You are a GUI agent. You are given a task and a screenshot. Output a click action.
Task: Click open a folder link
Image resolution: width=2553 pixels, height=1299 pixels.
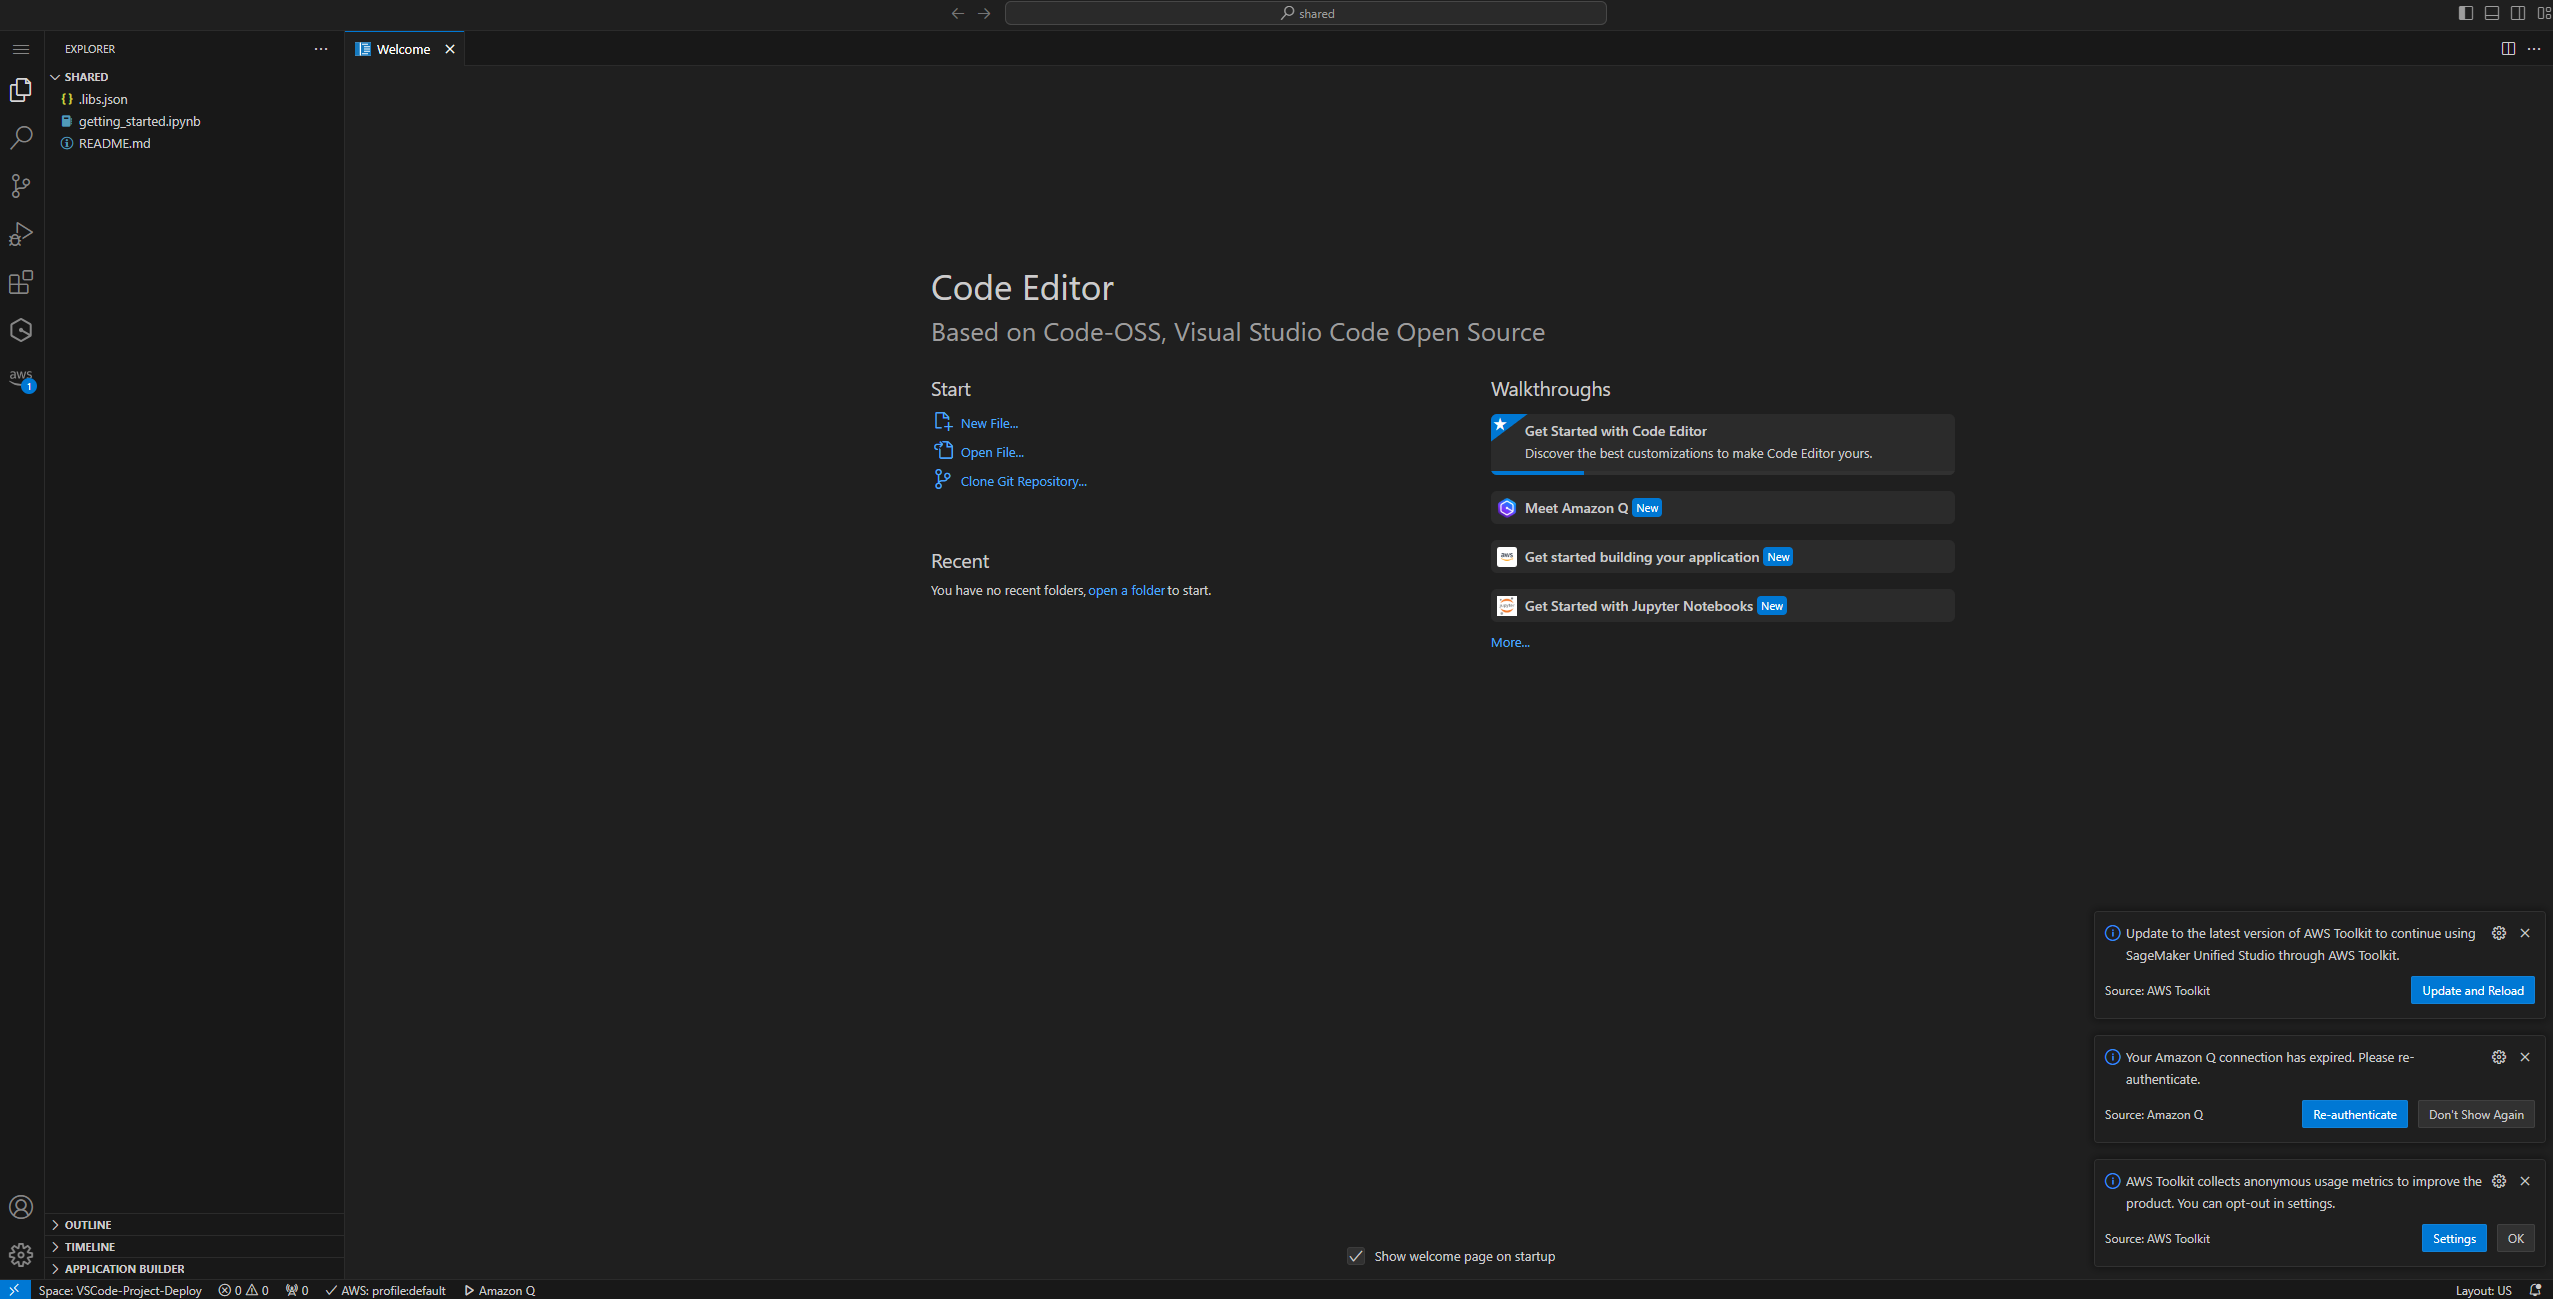[x=1126, y=590]
